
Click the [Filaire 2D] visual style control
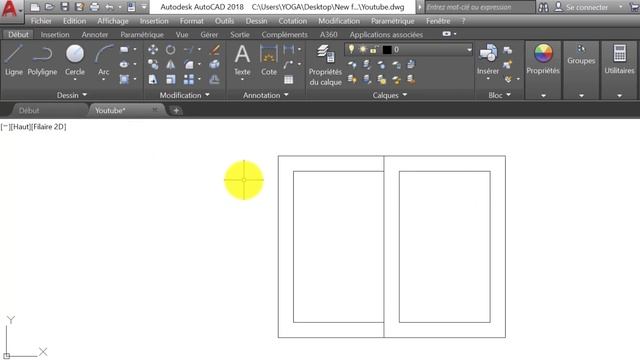click(49, 127)
